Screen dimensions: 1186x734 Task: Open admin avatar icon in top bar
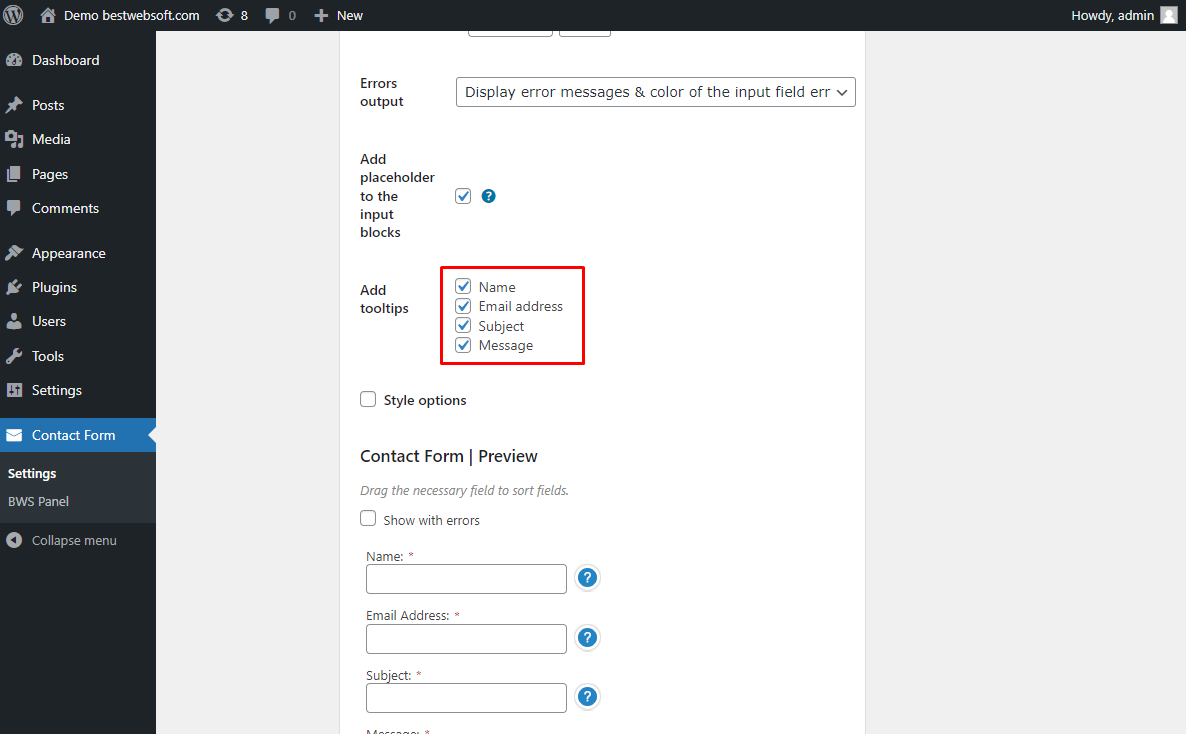1169,15
